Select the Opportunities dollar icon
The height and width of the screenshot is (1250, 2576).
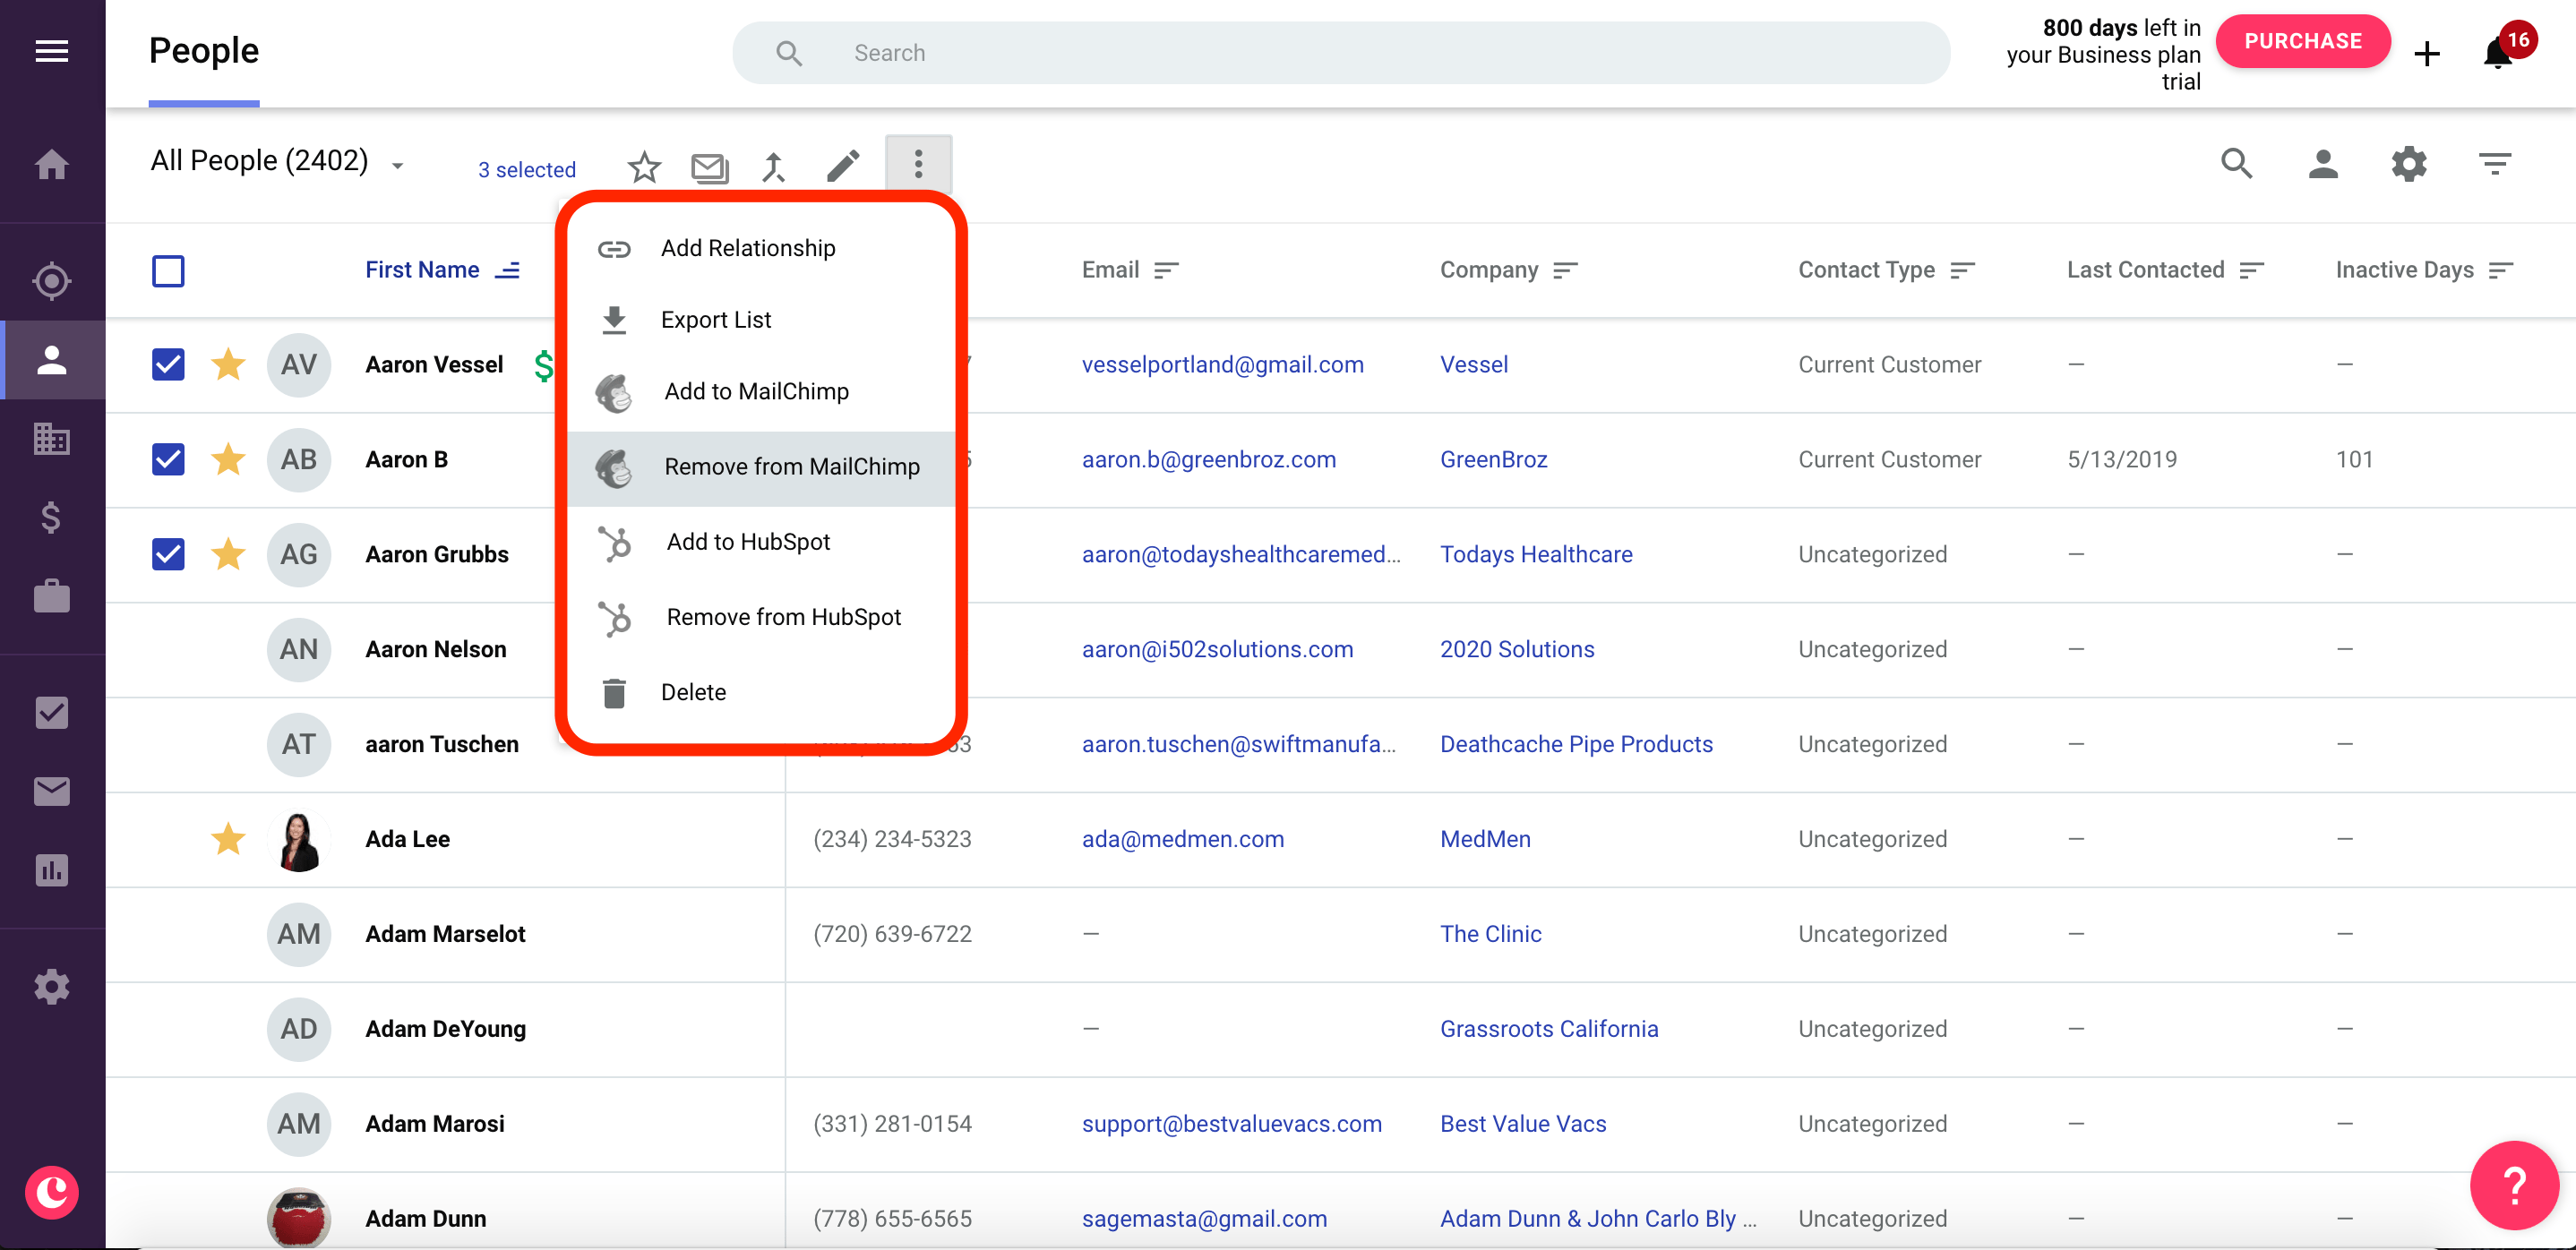pos(51,518)
